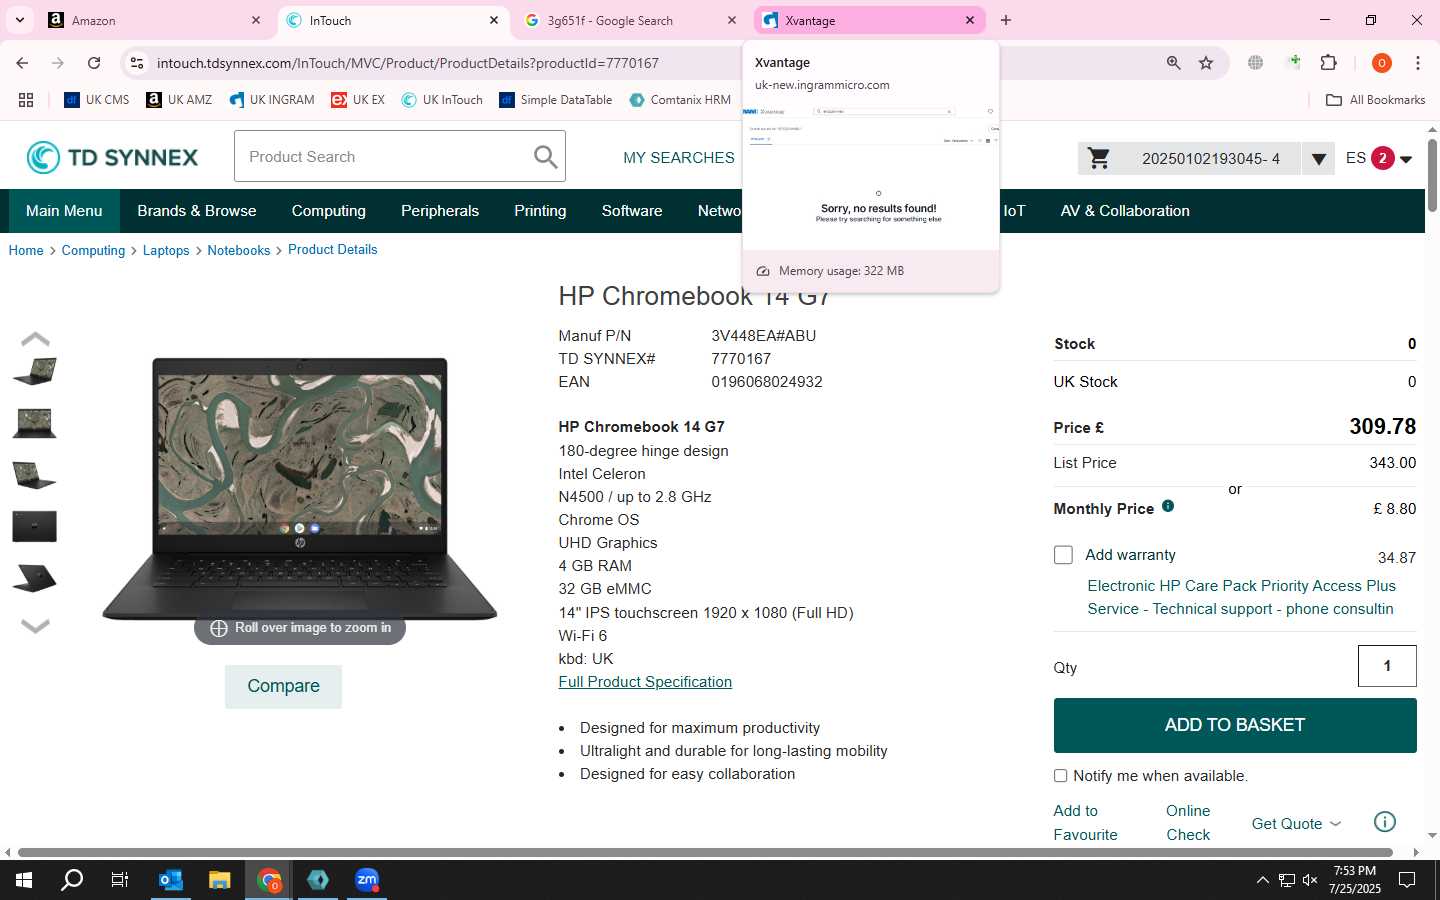
Task: Open UK AMZ bookmark
Action: pyautogui.click(x=179, y=100)
